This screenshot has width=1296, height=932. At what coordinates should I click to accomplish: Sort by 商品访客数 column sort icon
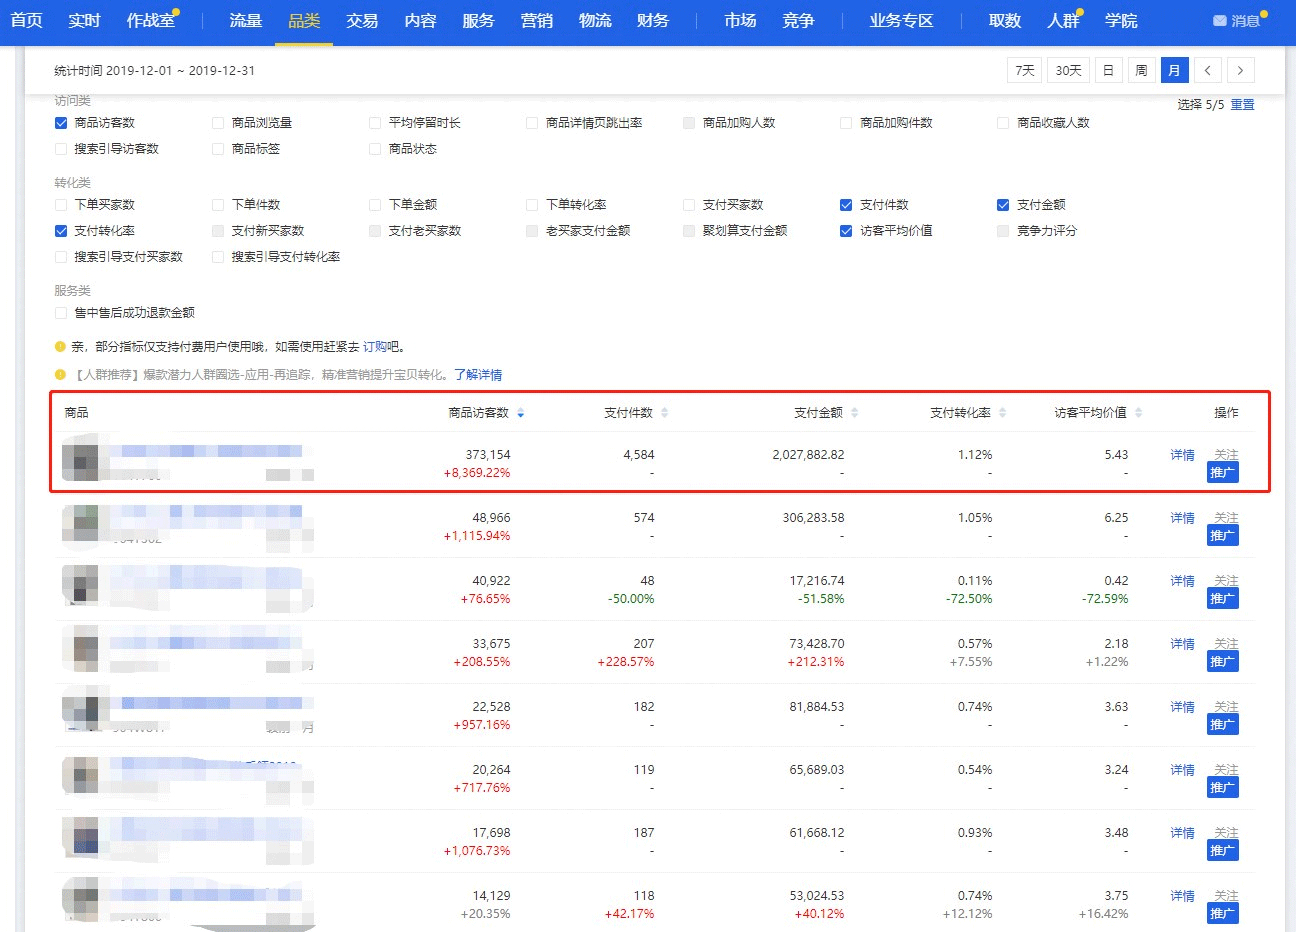520,413
